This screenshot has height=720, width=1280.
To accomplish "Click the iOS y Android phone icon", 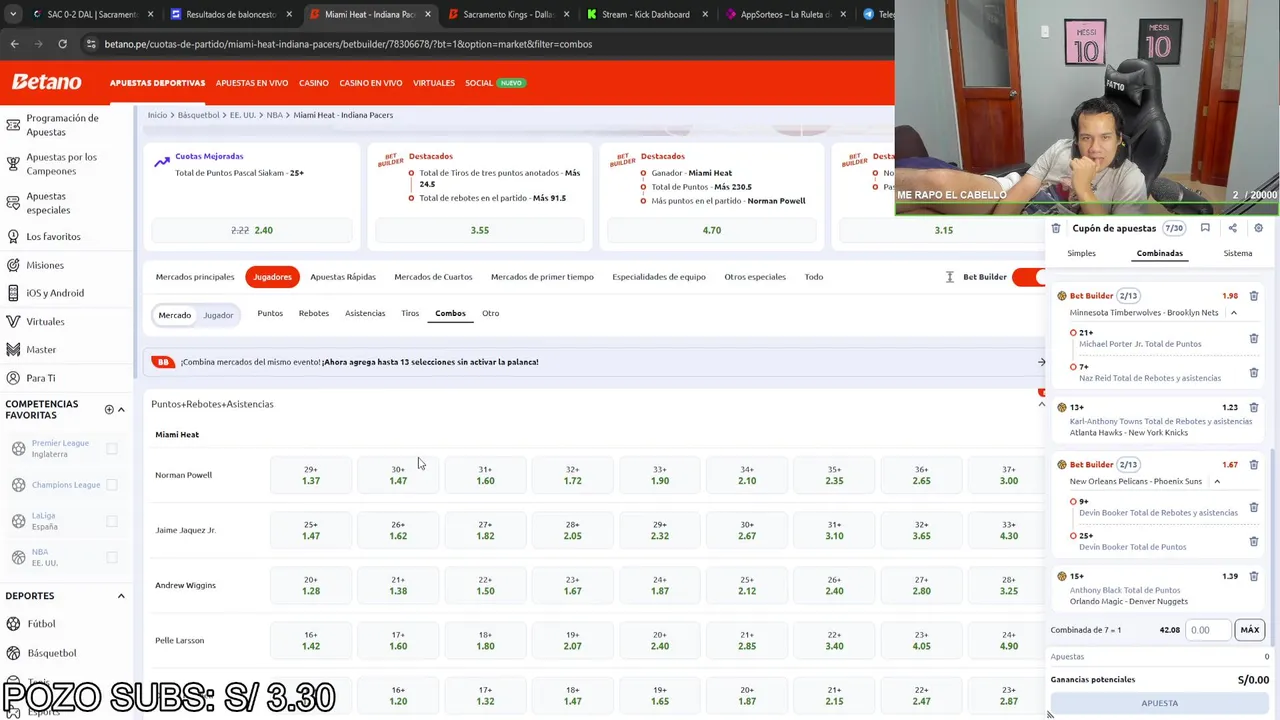I will 13,293.
